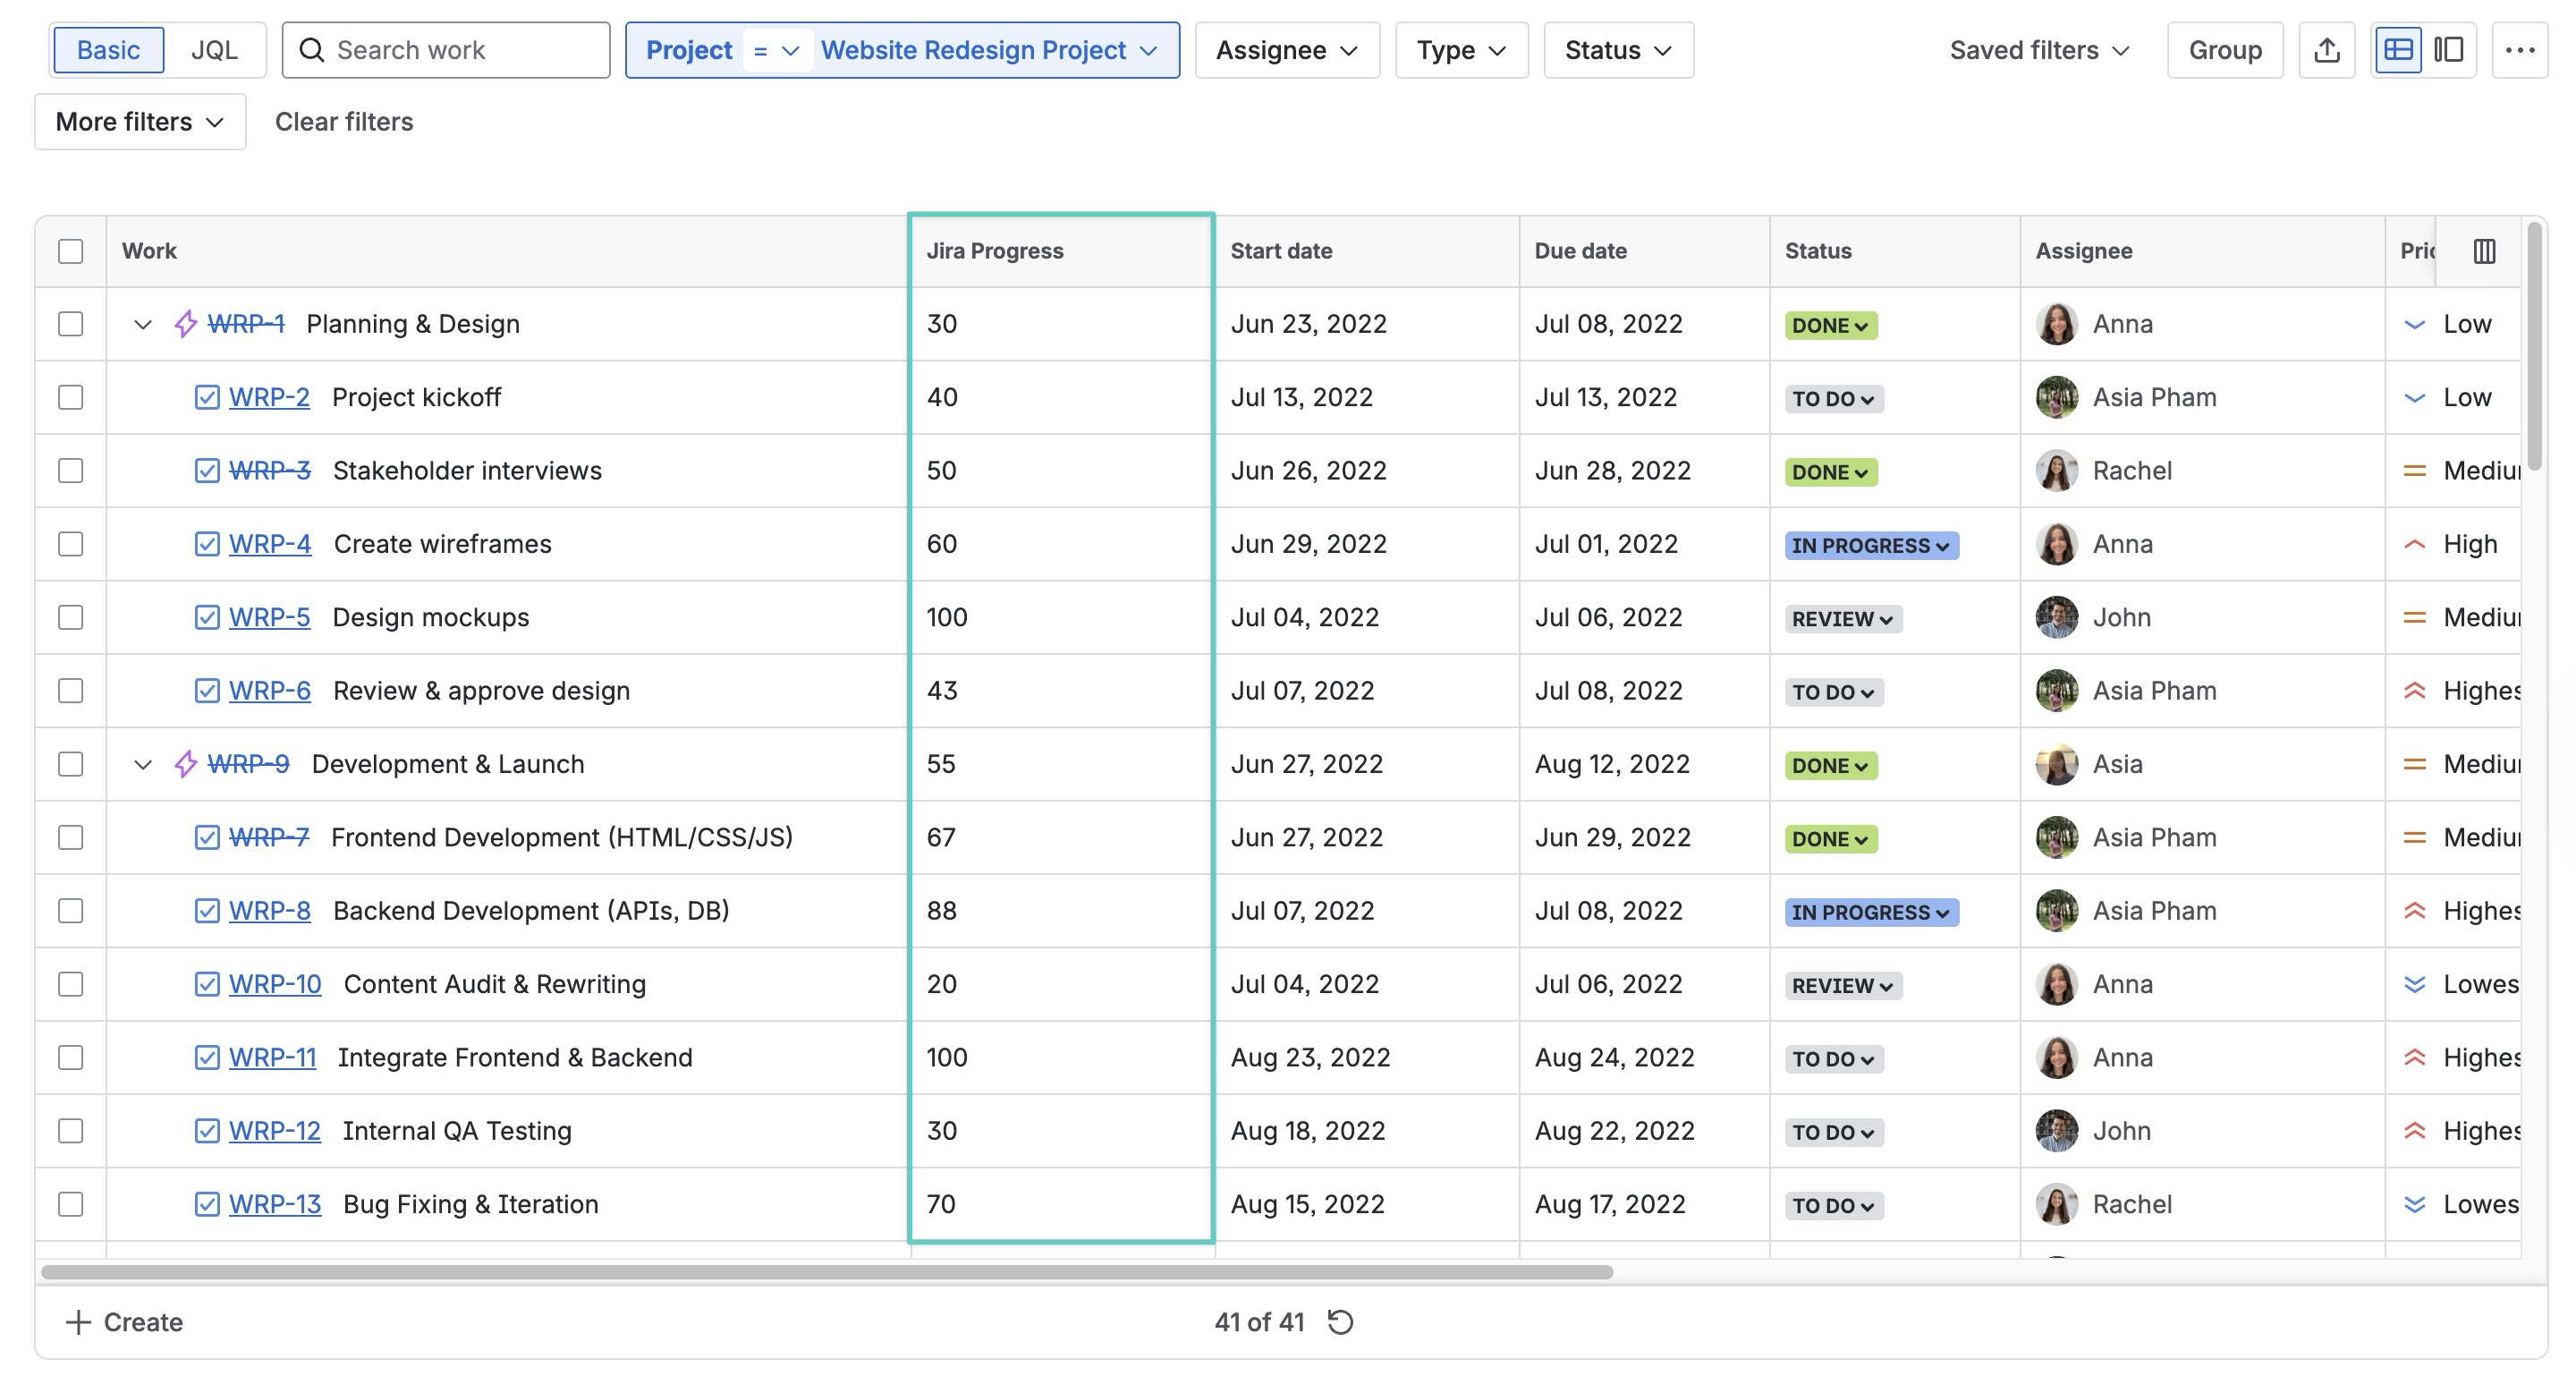Click John's avatar in Design mockups row
This screenshot has height=1376, width=2576.
coord(2056,617)
